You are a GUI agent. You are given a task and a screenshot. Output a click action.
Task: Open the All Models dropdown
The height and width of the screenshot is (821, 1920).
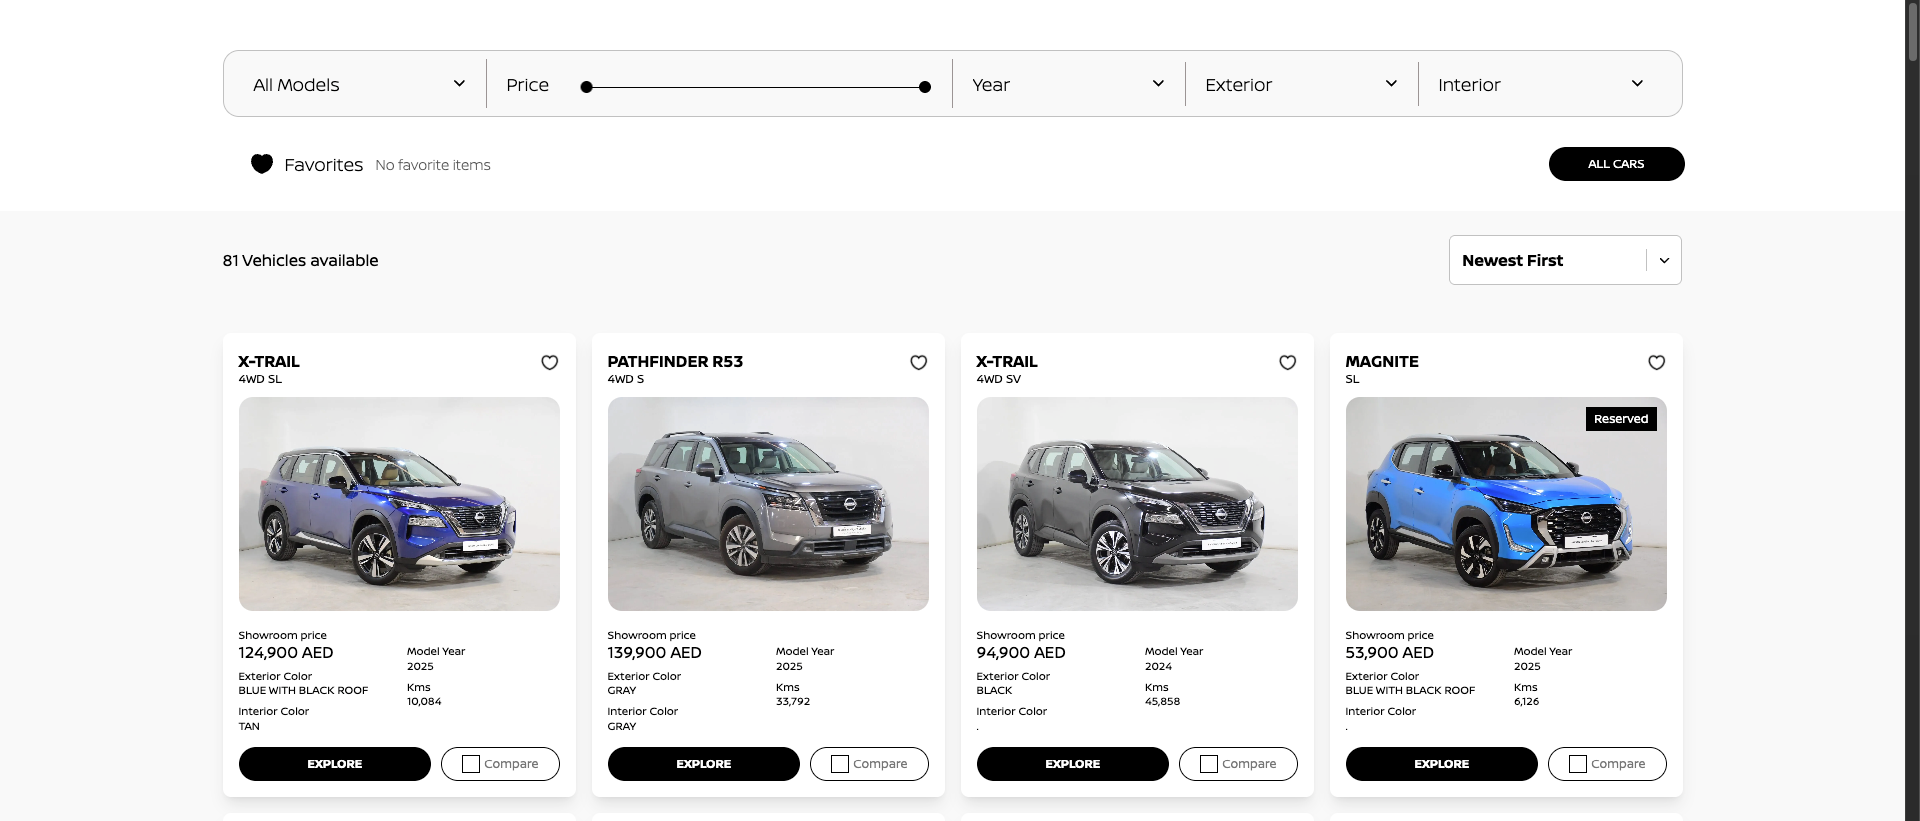[x=358, y=84]
